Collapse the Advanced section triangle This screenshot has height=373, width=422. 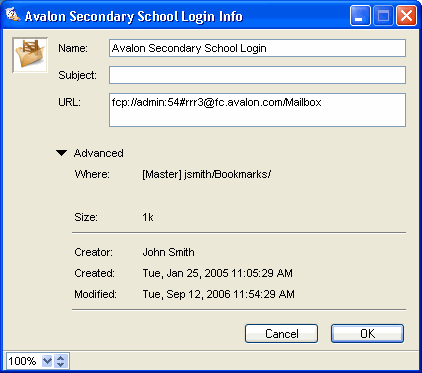click(62, 153)
